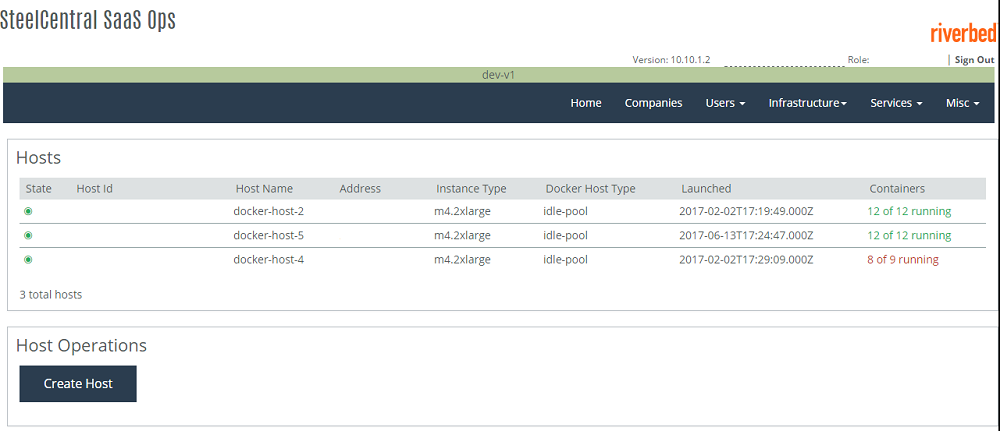This screenshot has height=431, width=1000.
Task: Open the Services dropdown menu
Action: [896, 103]
